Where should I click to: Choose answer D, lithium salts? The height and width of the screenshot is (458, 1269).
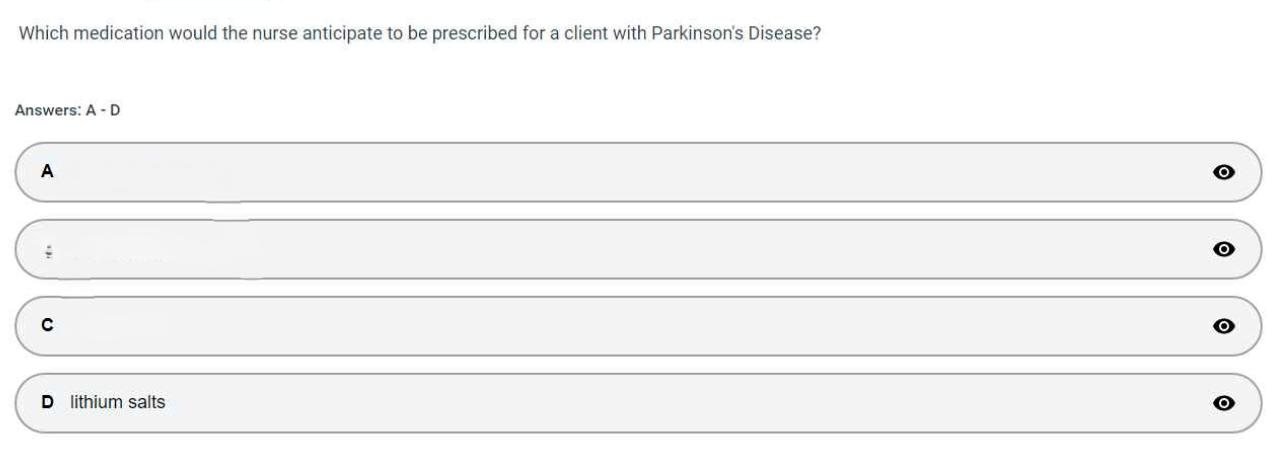(x=600, y=403)
